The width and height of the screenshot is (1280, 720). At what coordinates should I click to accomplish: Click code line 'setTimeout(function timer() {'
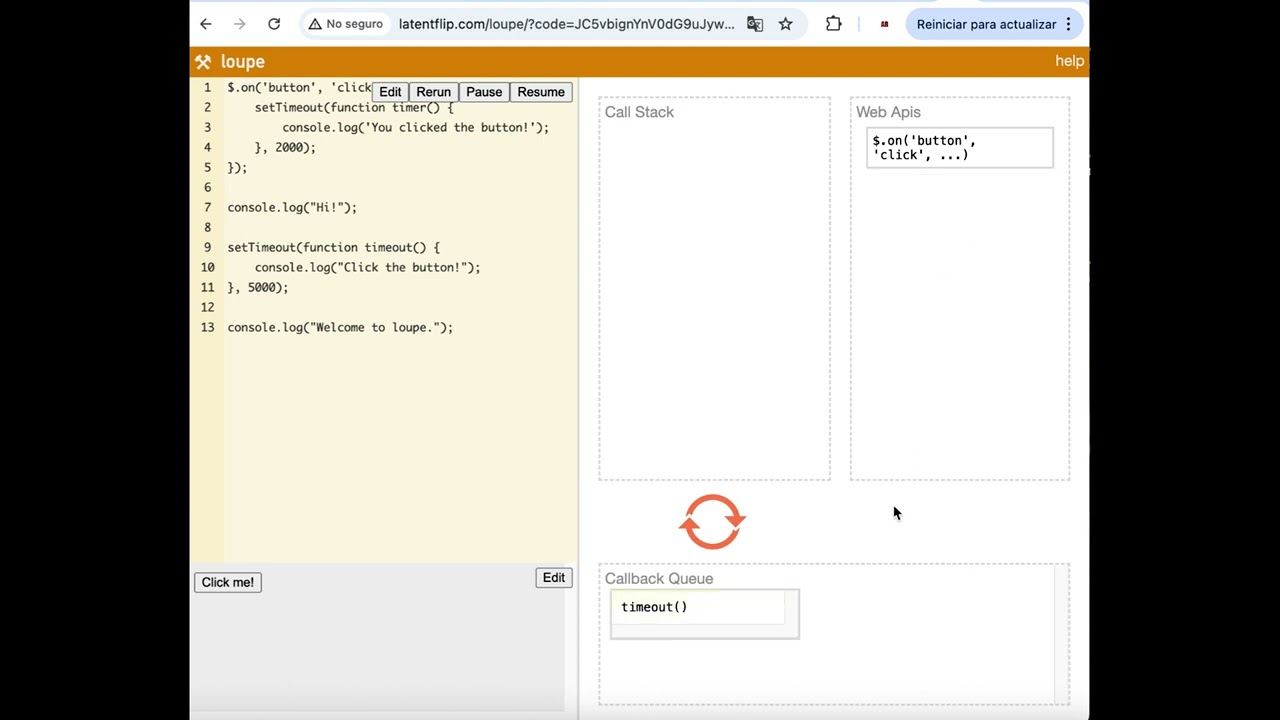click(x=354, y=107)
